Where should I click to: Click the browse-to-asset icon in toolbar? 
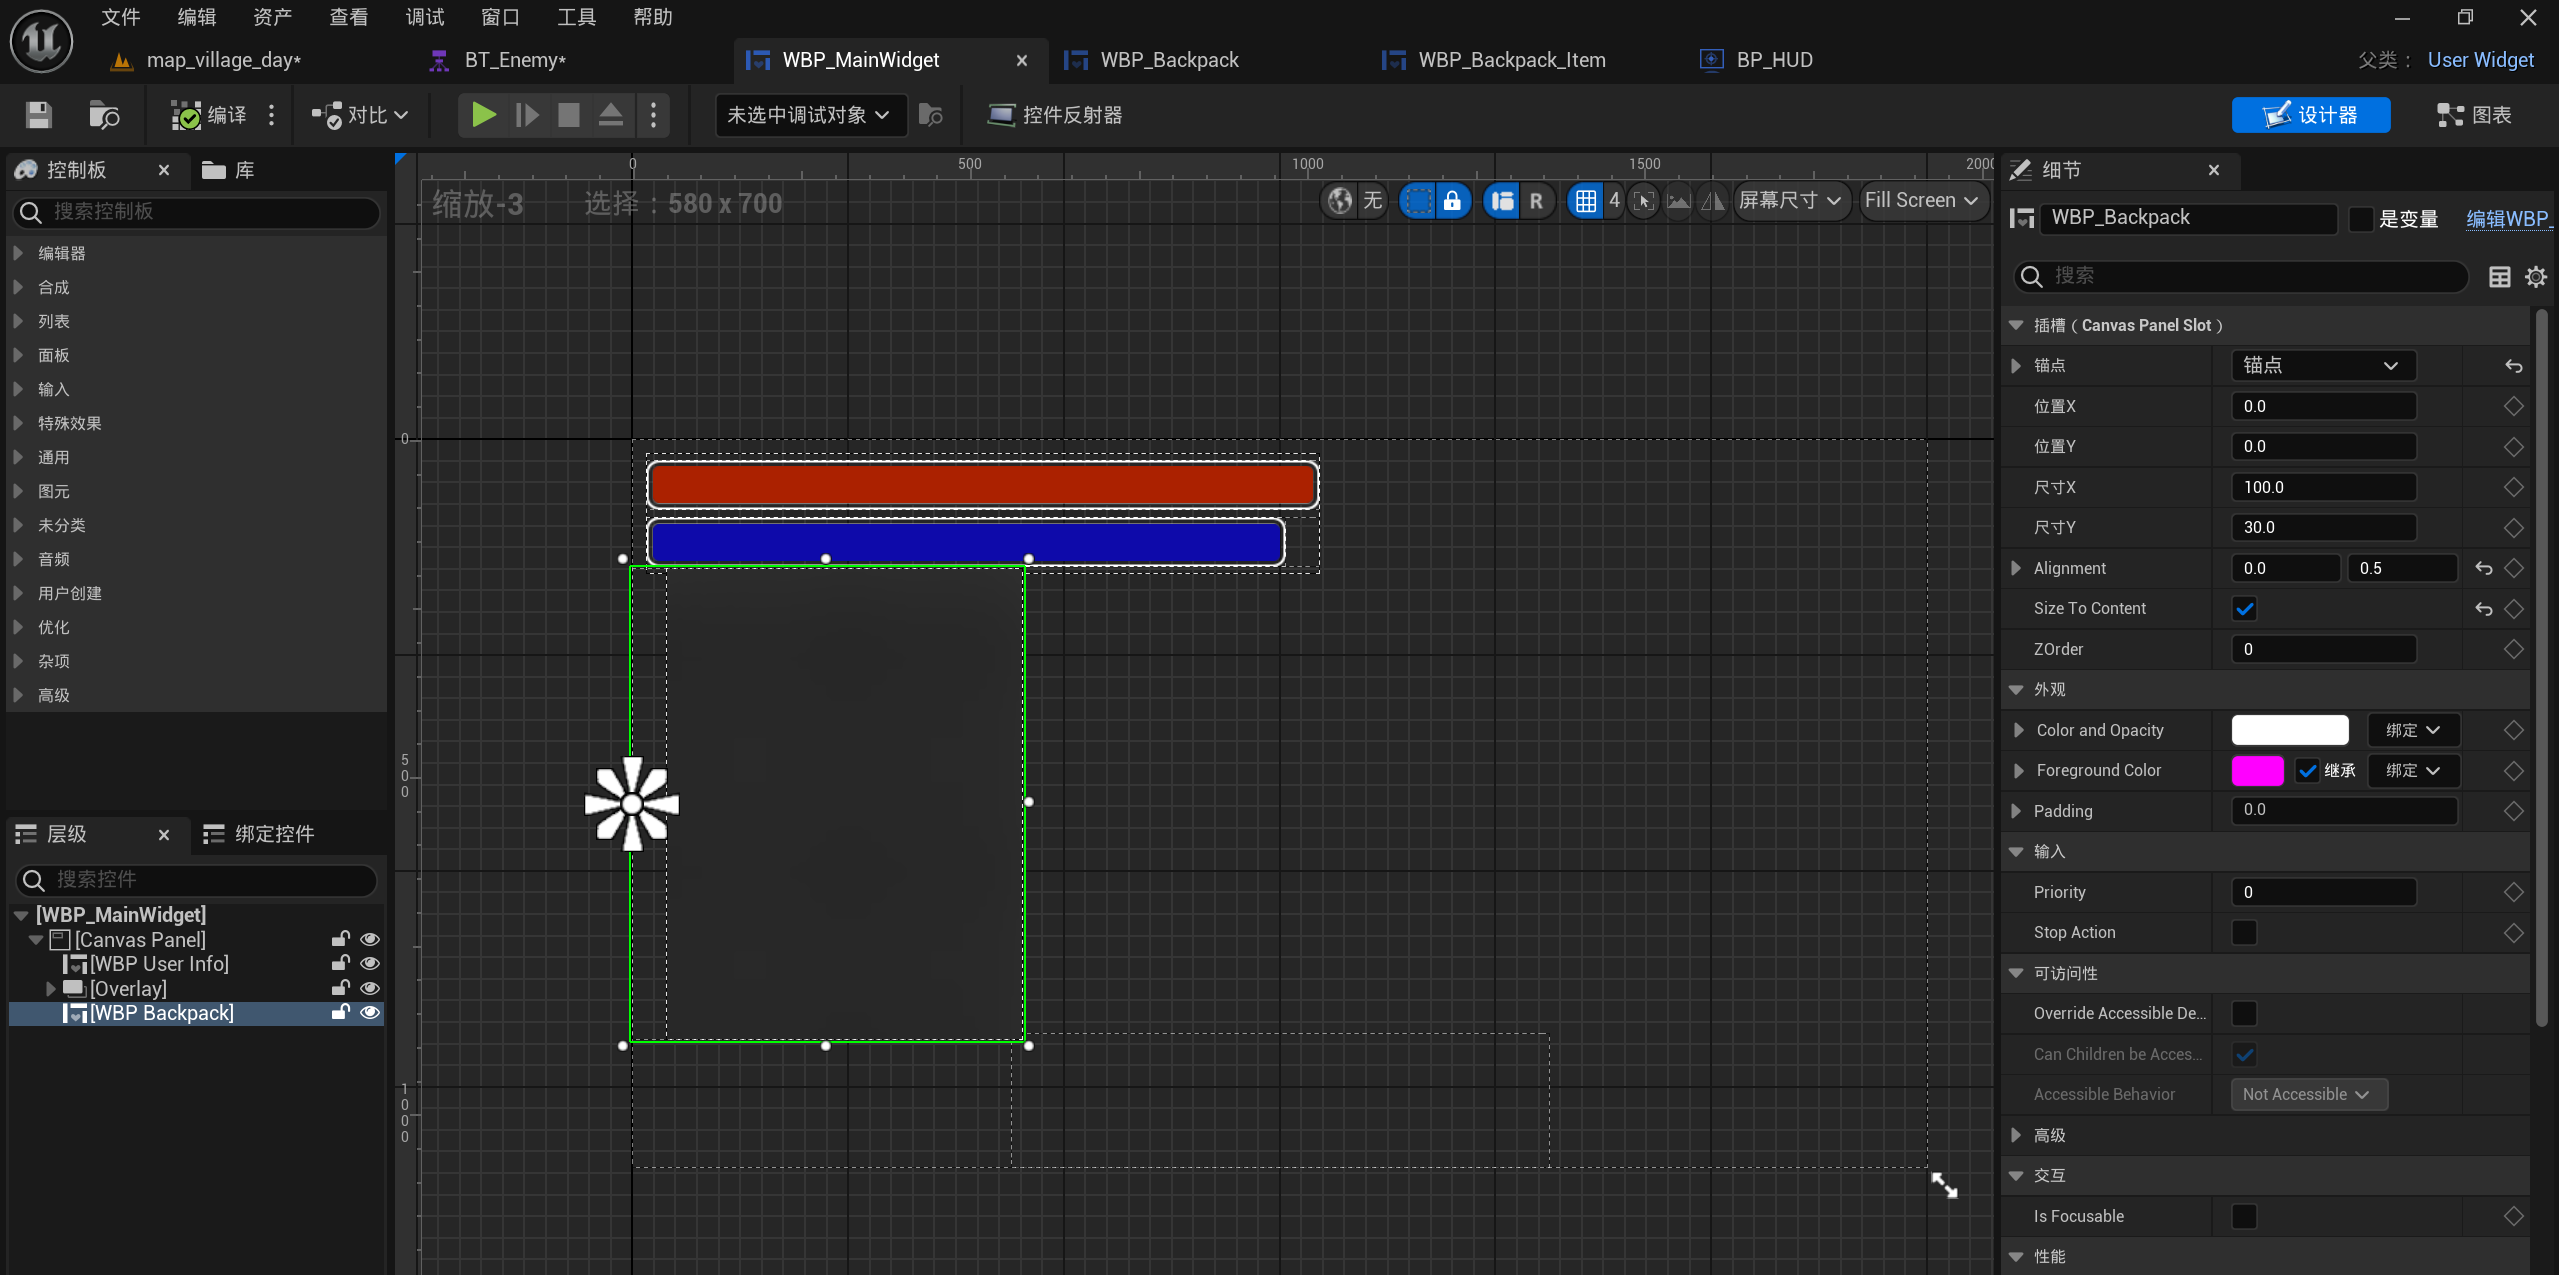[104, 115]
